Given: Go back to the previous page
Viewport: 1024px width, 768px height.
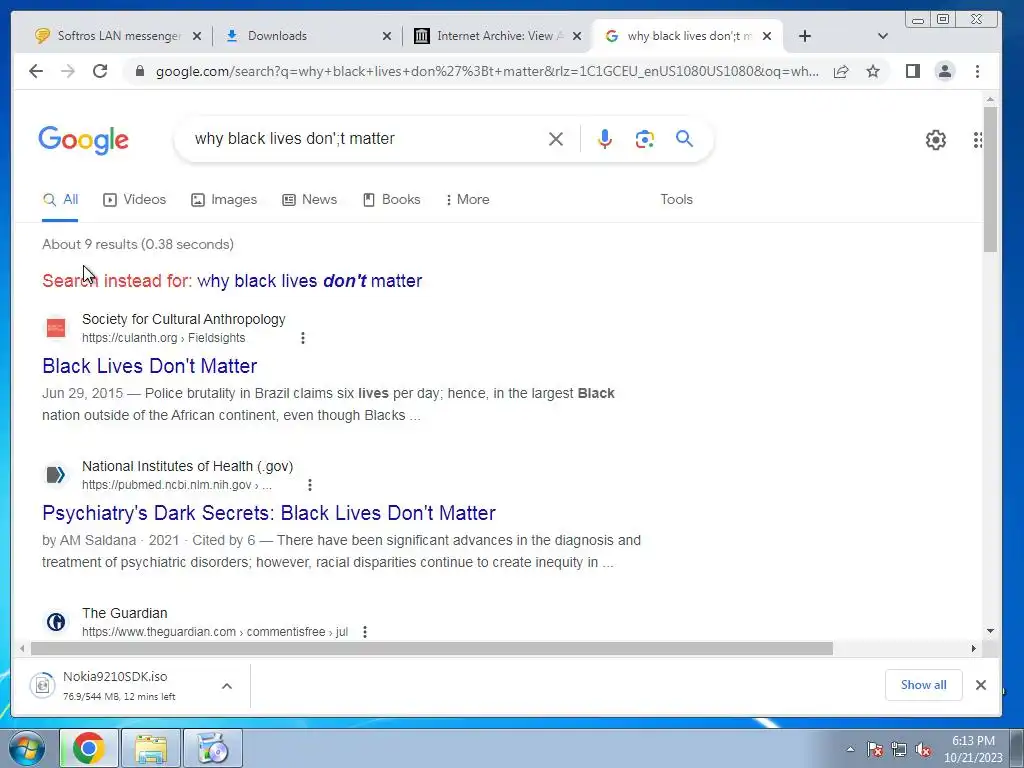Looking at the screenshot, I should pyautogui.click(x=36, y=71).
